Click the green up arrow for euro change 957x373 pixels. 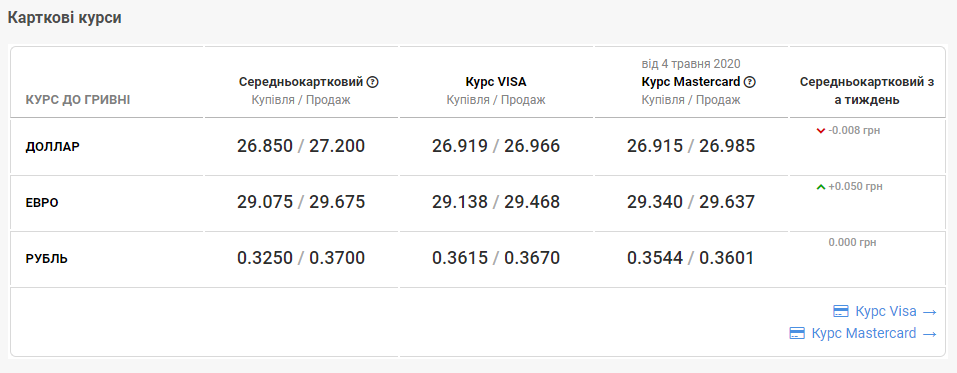pyautogui.click(x=821, y=187)
